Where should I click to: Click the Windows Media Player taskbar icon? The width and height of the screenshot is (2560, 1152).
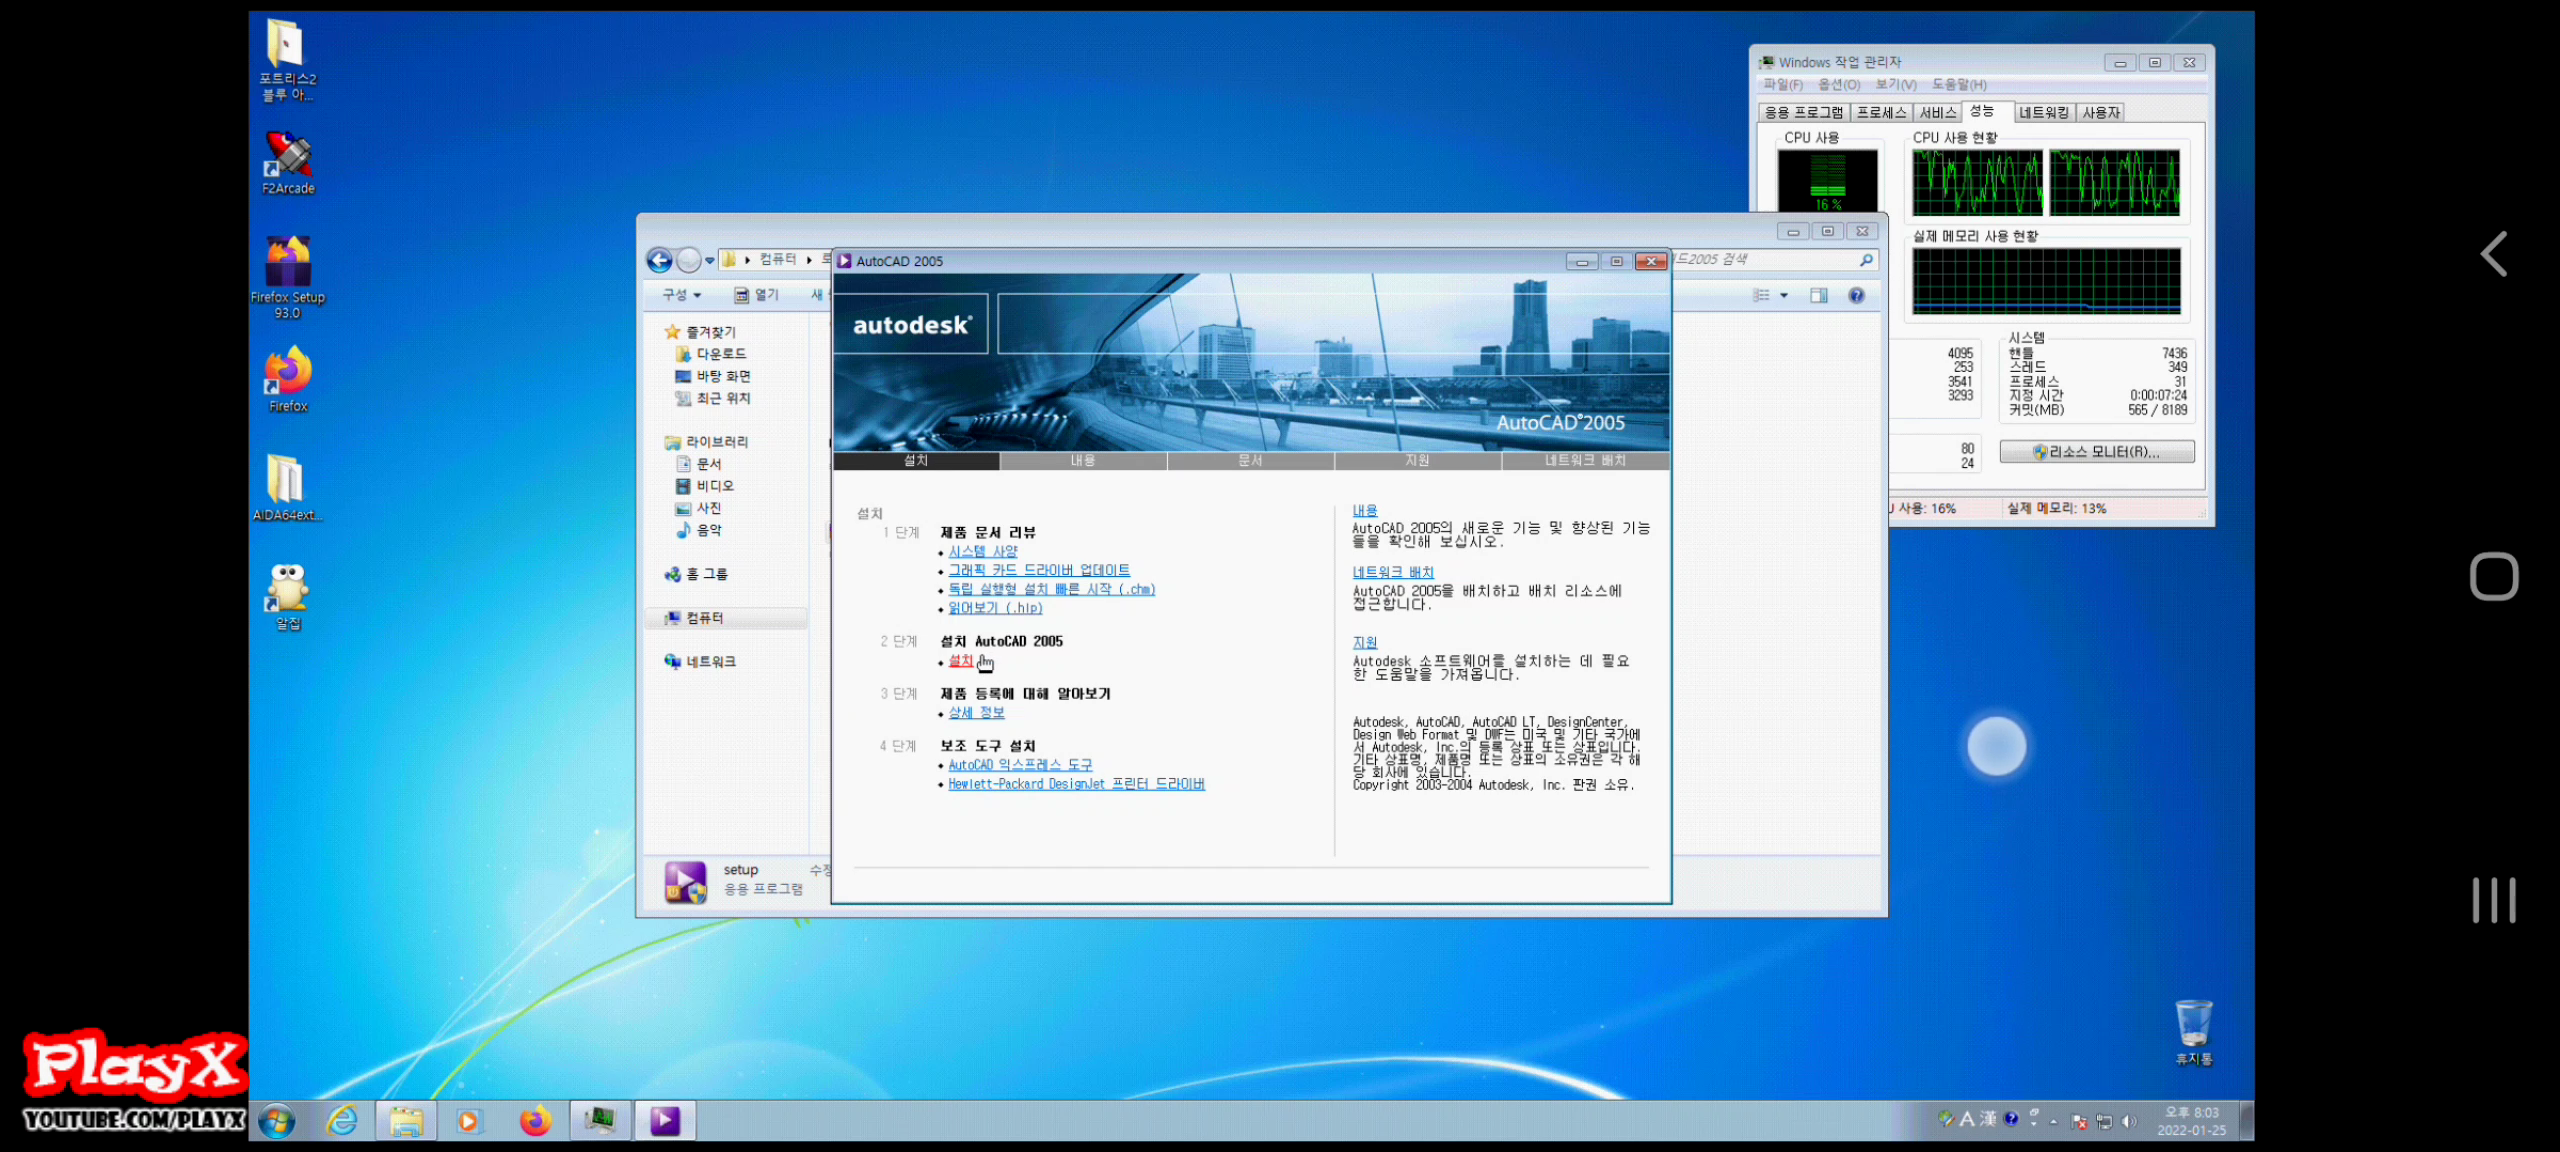click(468, 1121)
